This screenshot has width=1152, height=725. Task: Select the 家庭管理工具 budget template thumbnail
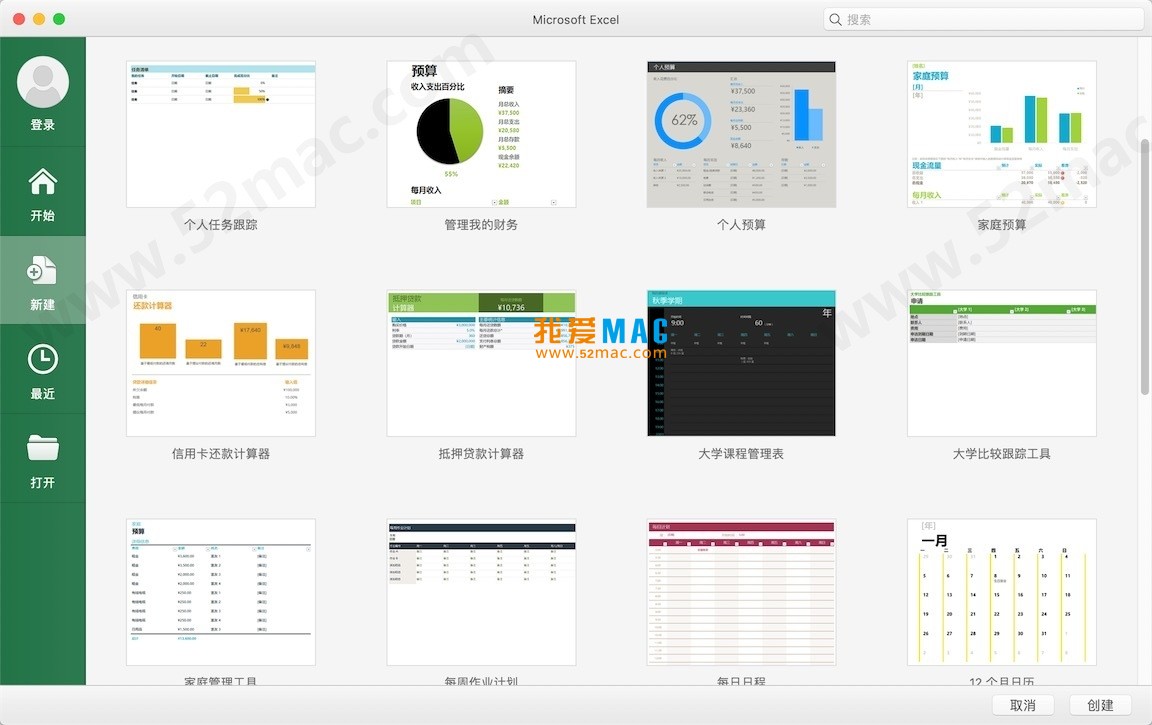click(221, 592)
